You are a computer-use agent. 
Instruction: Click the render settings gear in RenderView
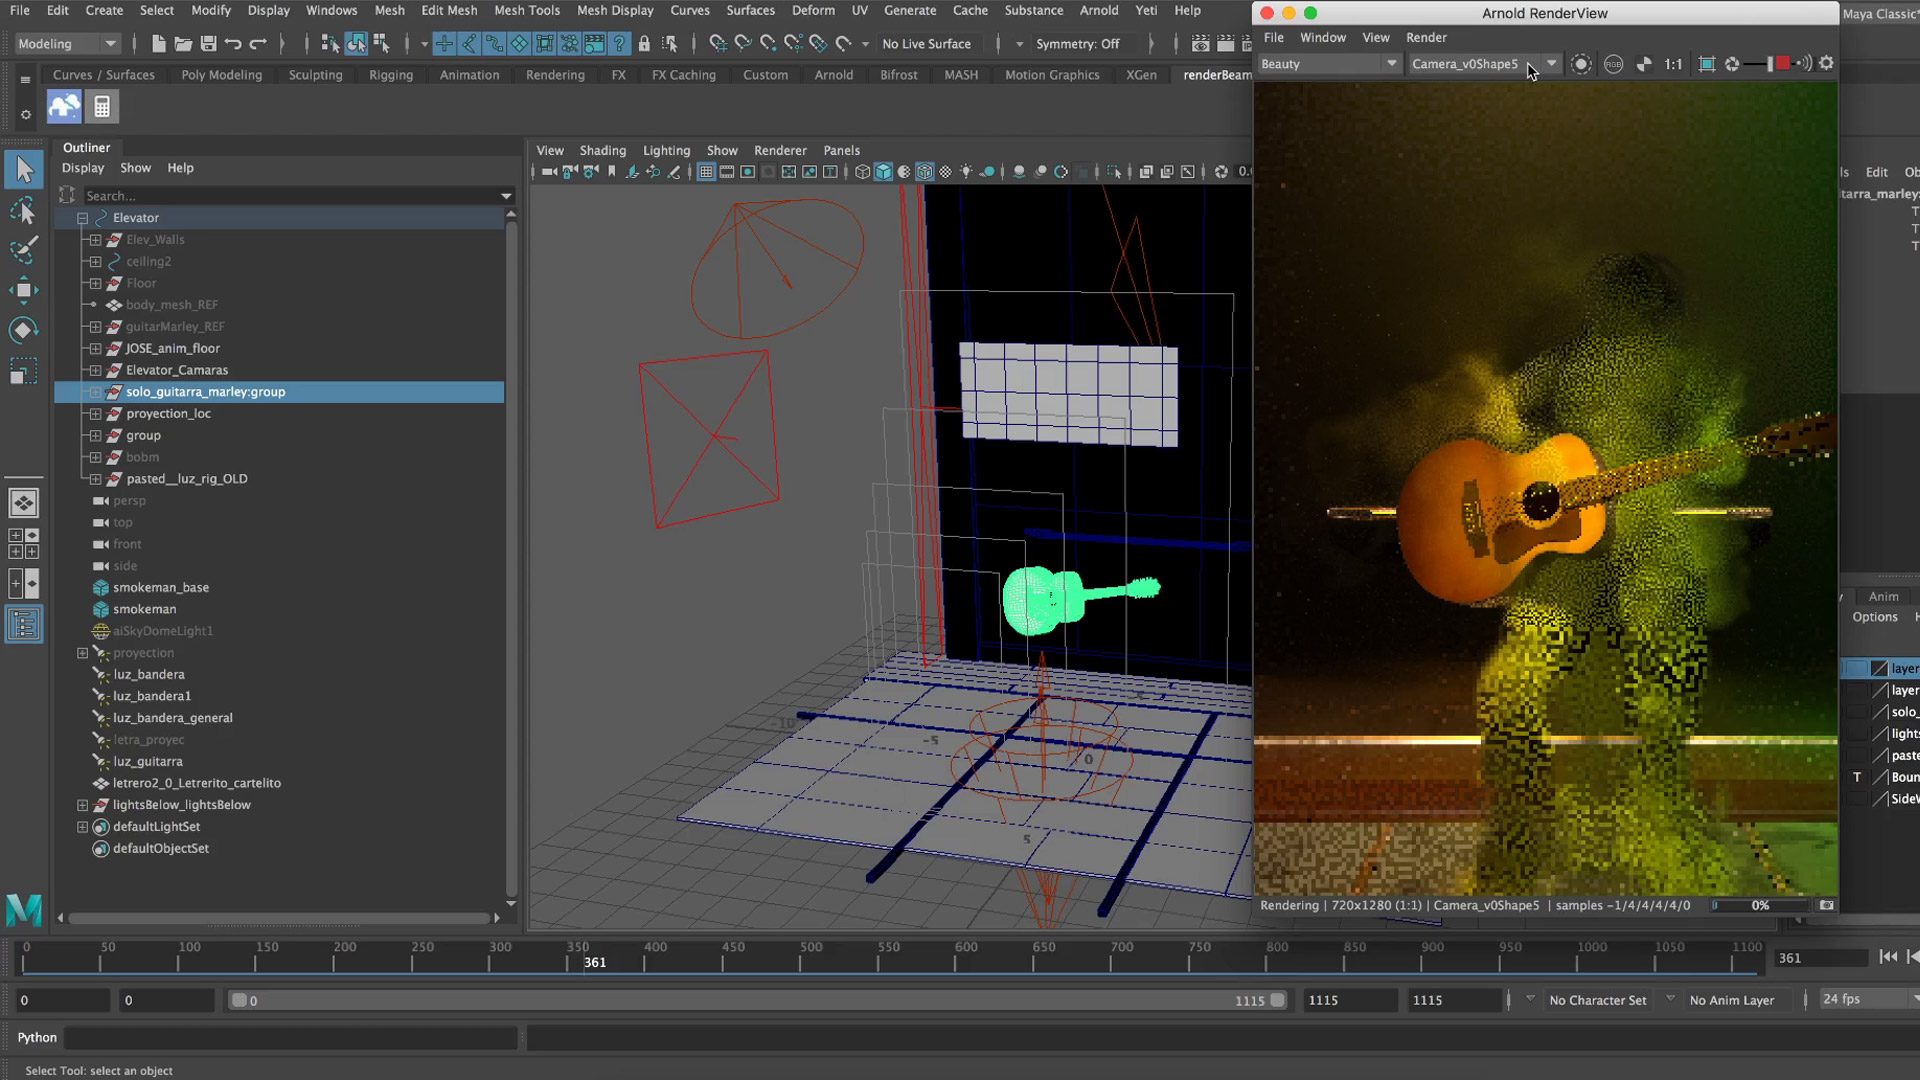coord(1826,63)
